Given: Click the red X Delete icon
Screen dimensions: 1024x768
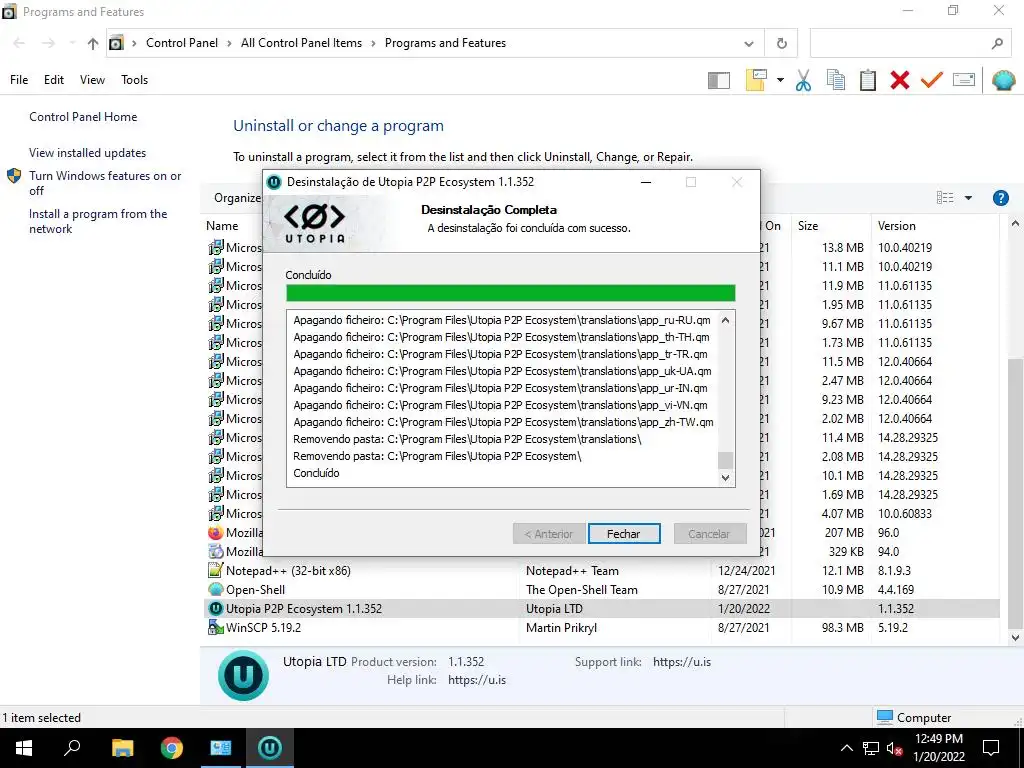Looking at the screenshot, I should 899,80.
